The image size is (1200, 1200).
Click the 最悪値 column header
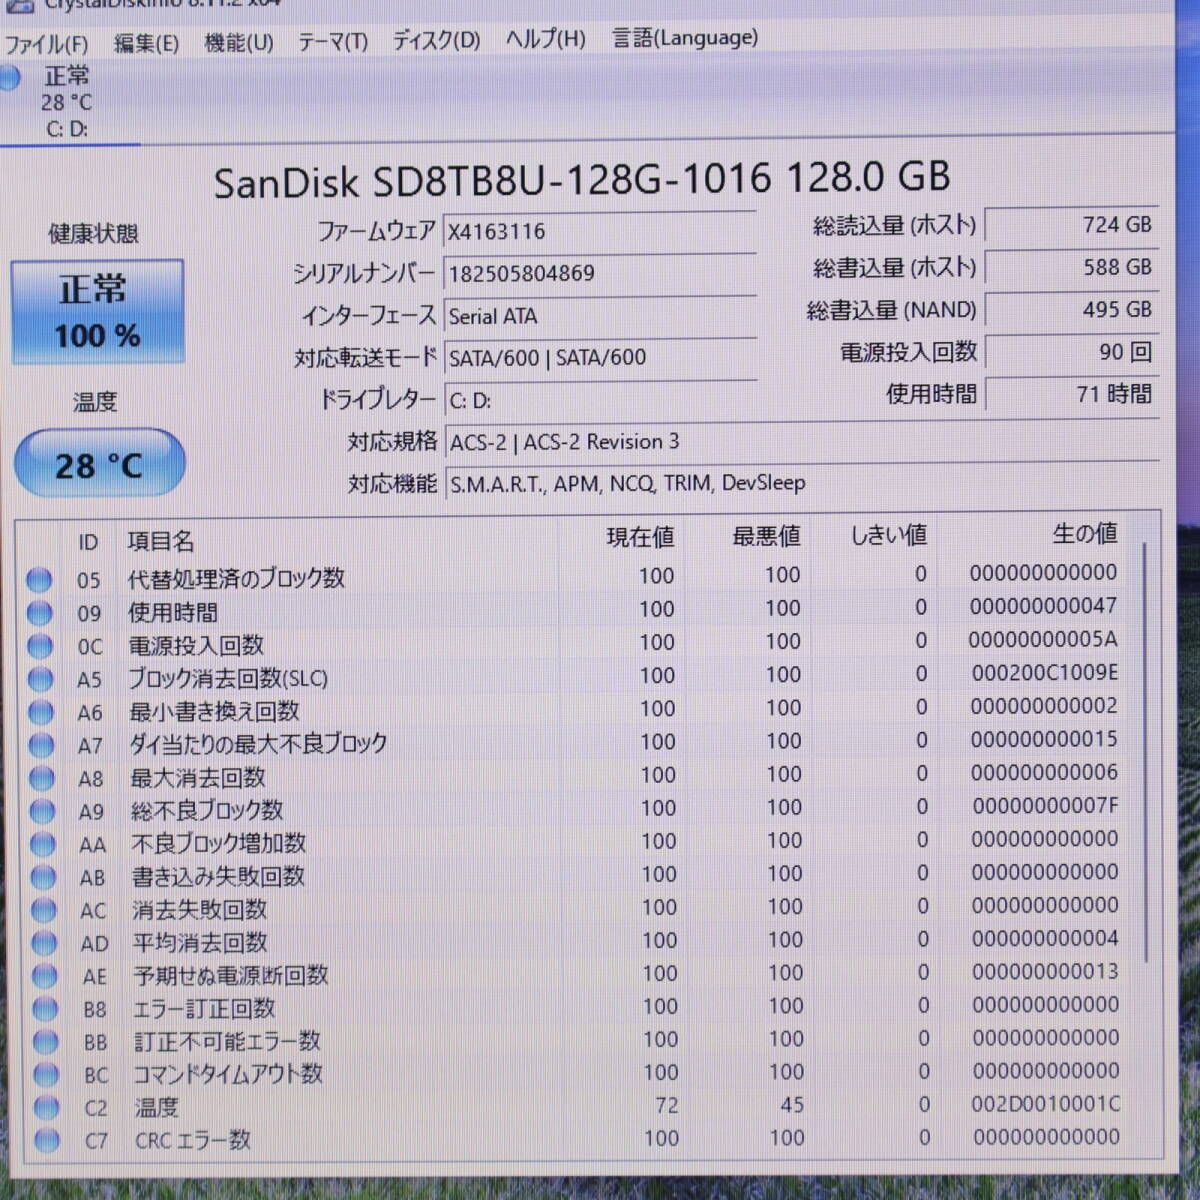coord(766,537)
